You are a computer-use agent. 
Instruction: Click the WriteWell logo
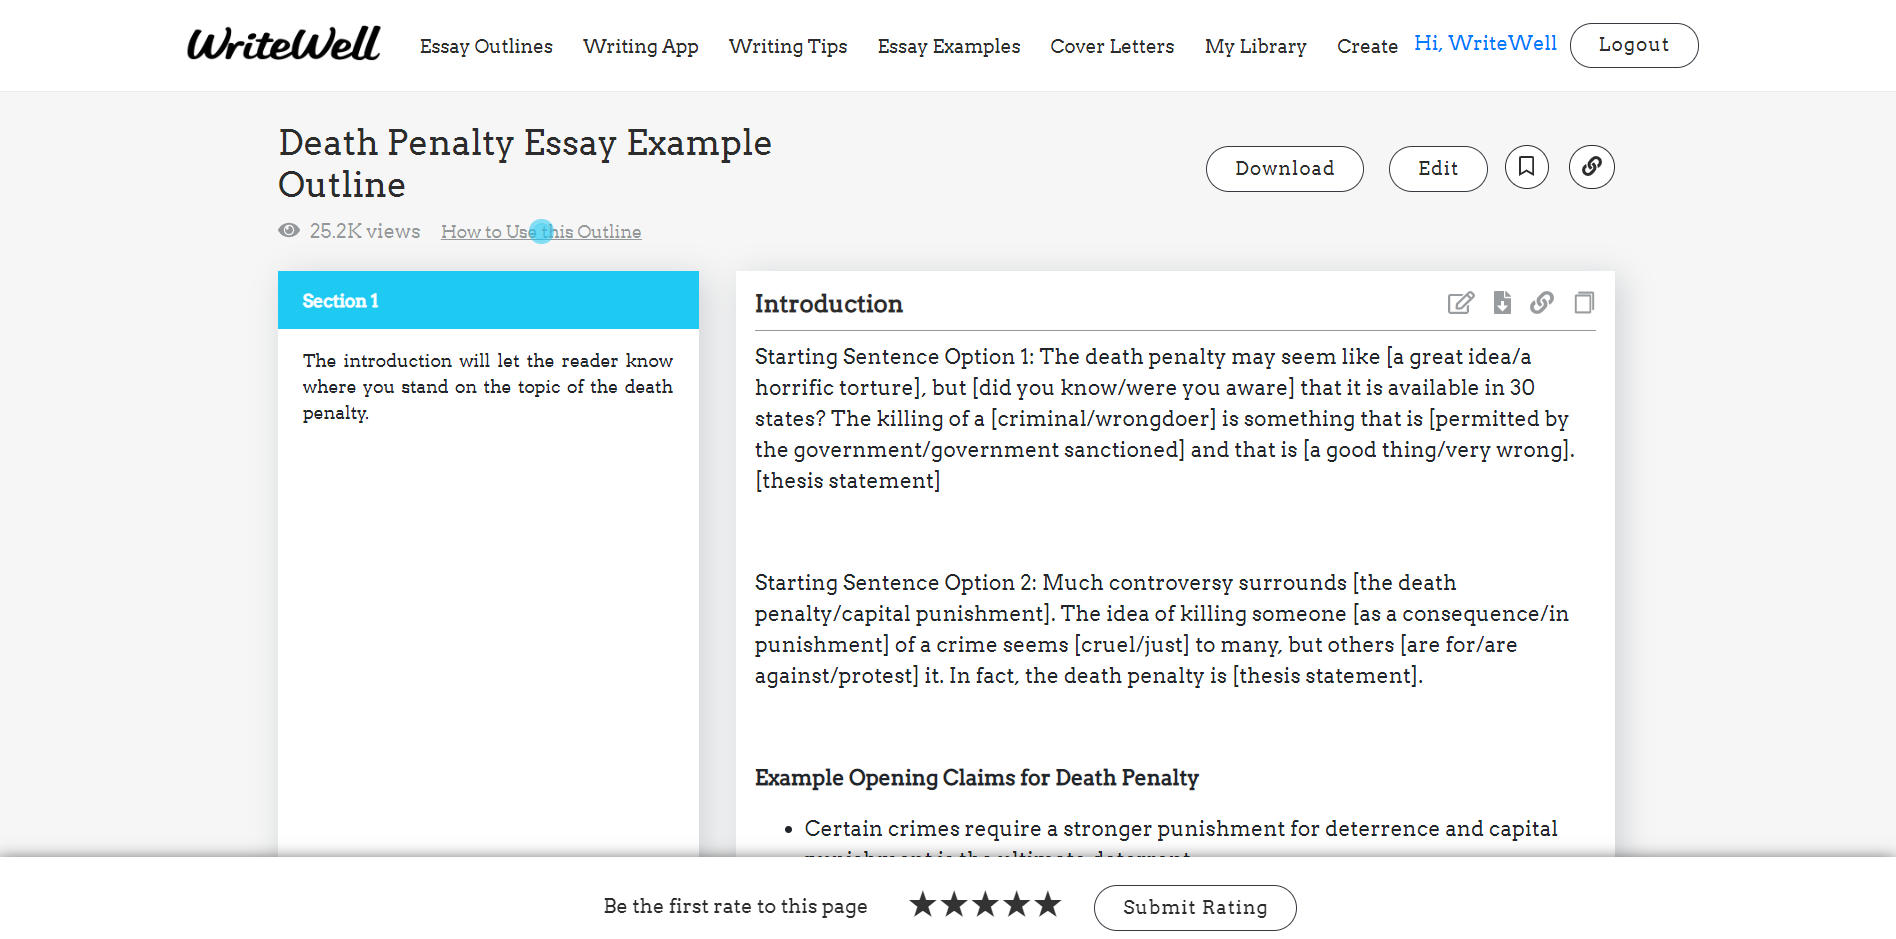click(284, 45)
